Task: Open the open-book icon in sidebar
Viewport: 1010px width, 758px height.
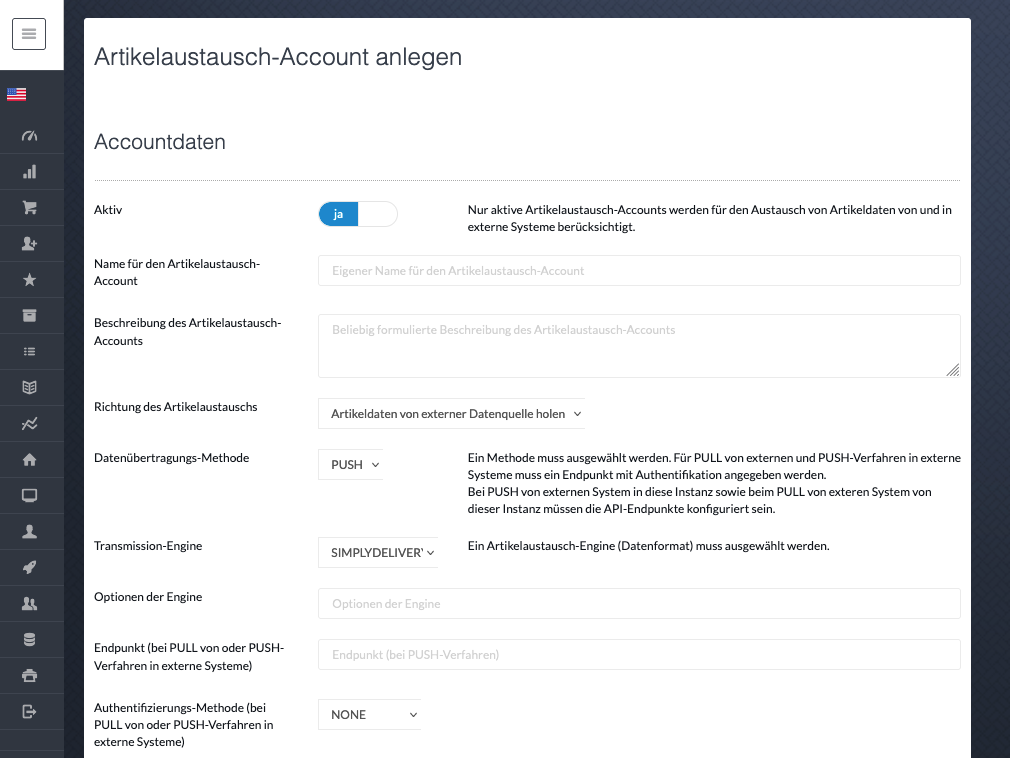Action: tap(30, 388)
